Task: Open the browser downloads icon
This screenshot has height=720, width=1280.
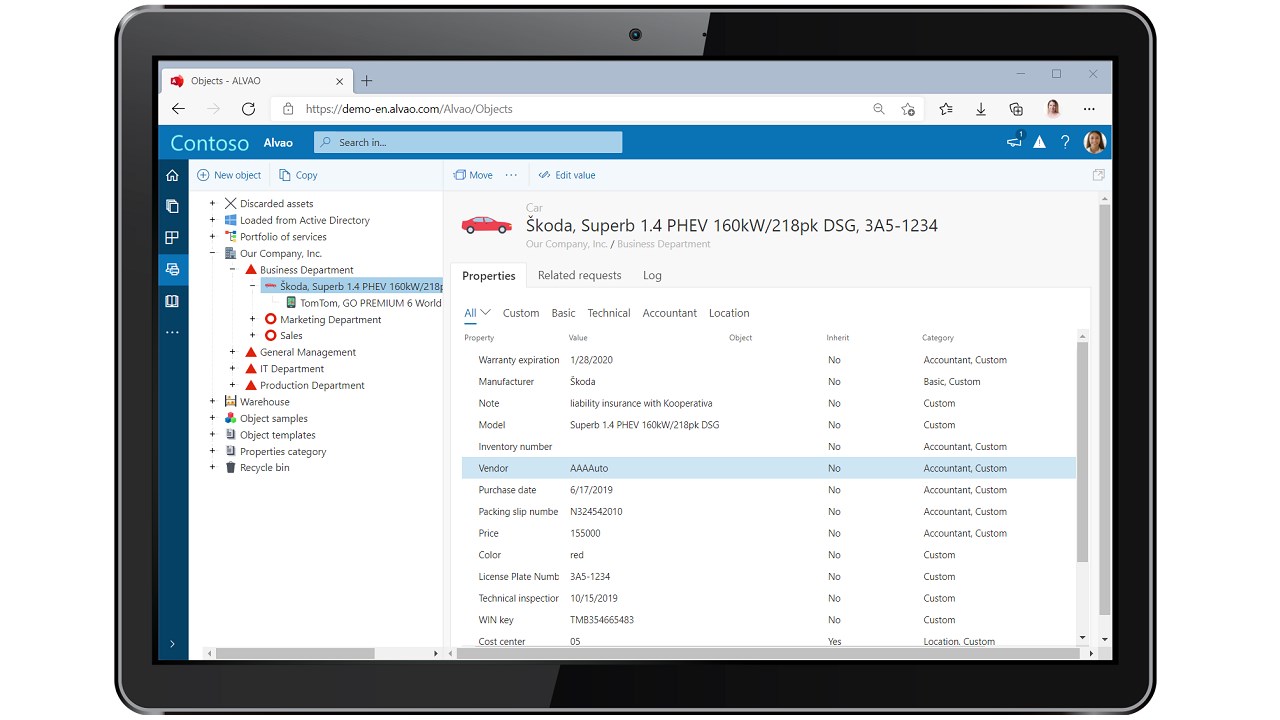Action: 981,109
